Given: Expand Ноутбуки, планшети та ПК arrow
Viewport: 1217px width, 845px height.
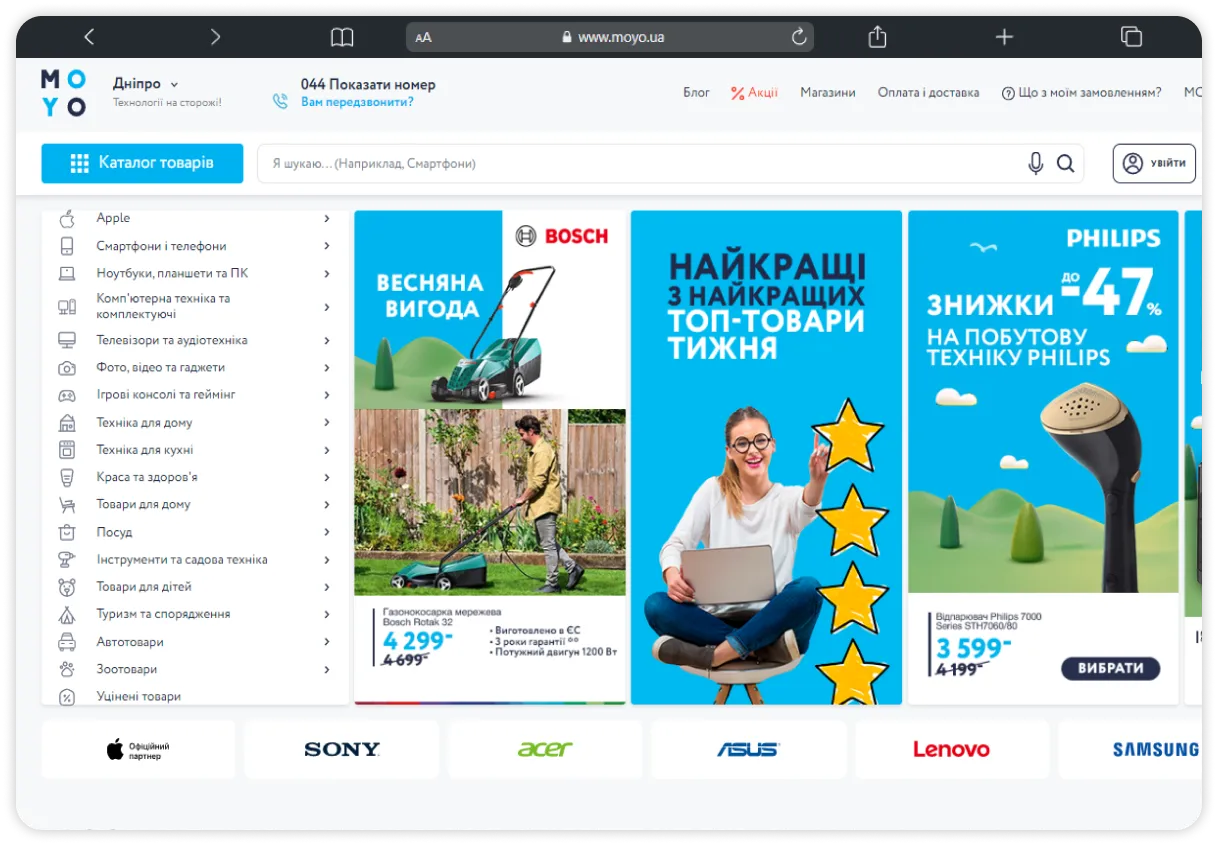Looking at the screenshot, I should [327, 273].
